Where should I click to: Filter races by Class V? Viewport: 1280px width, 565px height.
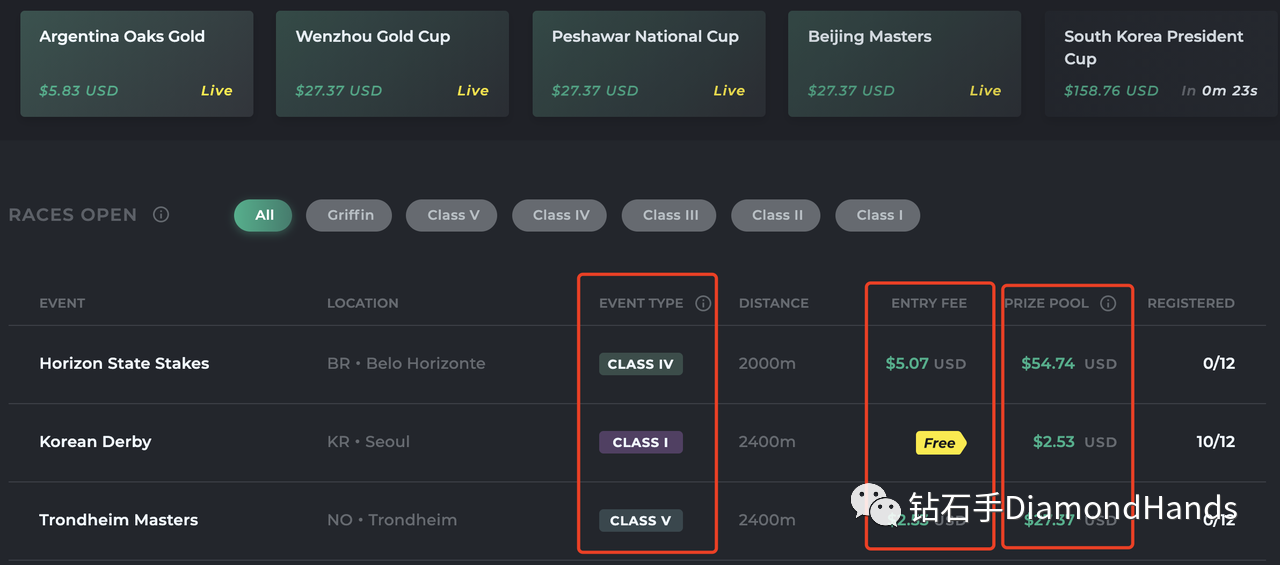[x=453, y=215]
